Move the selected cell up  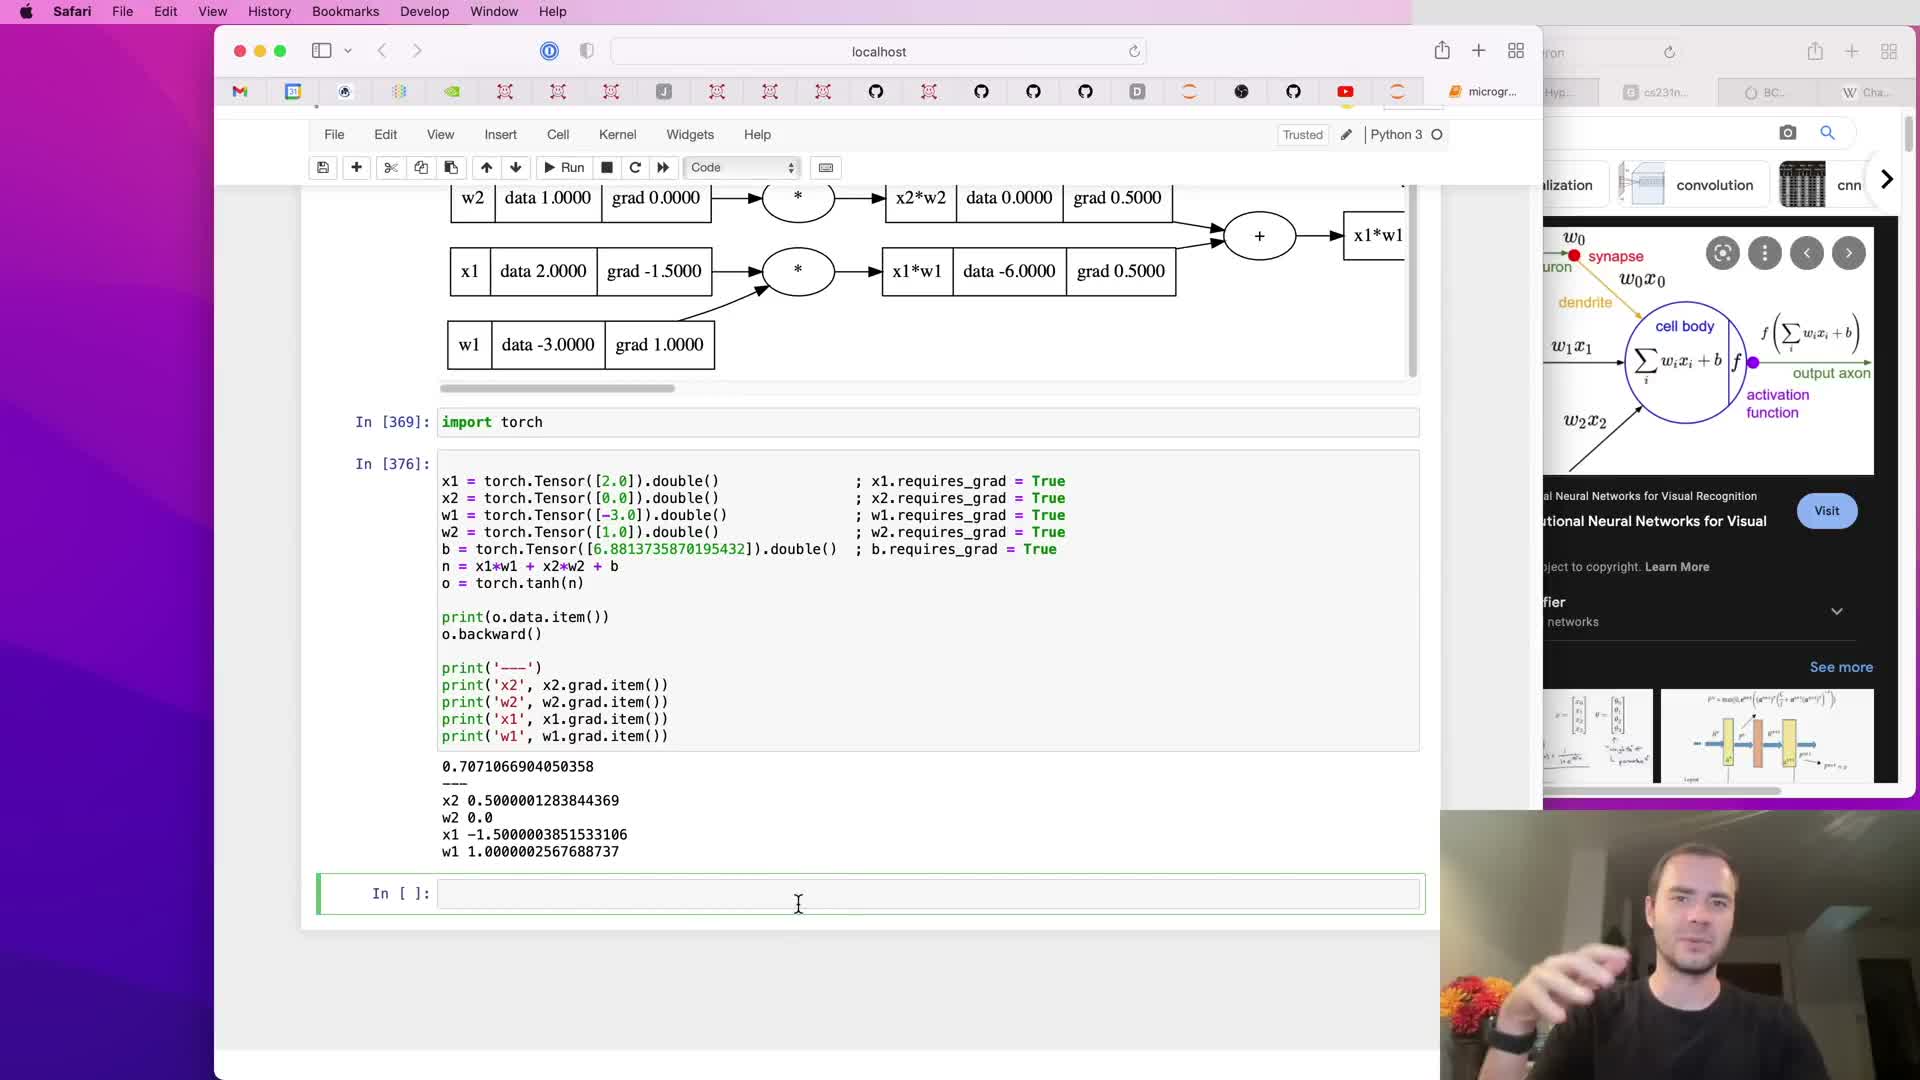486,167
